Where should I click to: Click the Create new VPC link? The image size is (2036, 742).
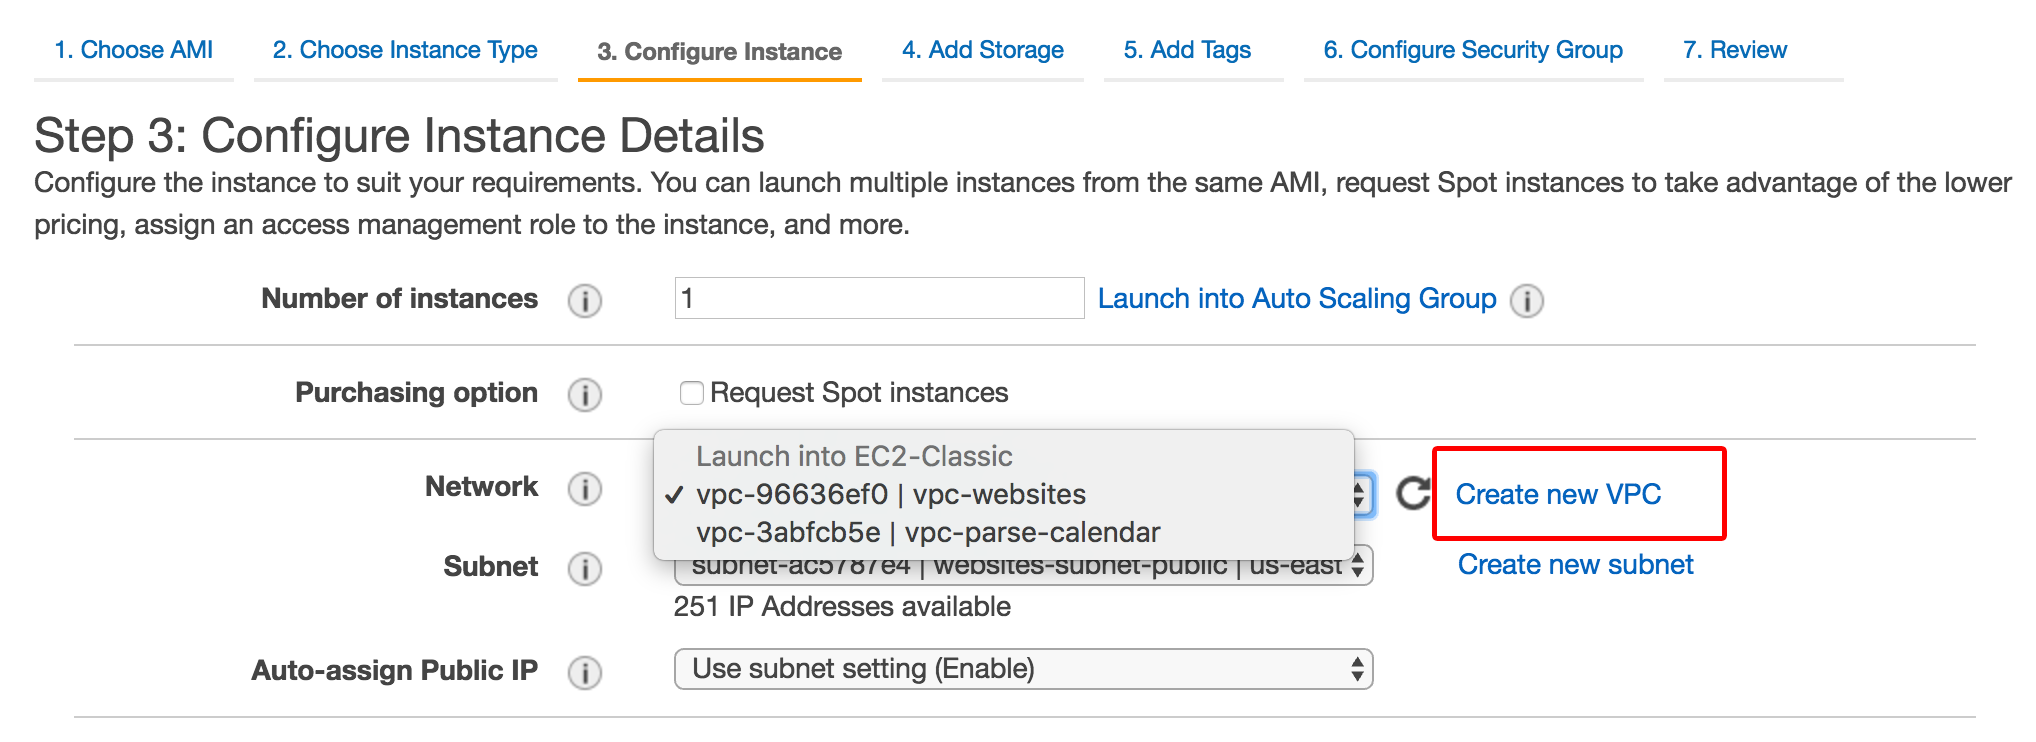(x=1558, y=494)
